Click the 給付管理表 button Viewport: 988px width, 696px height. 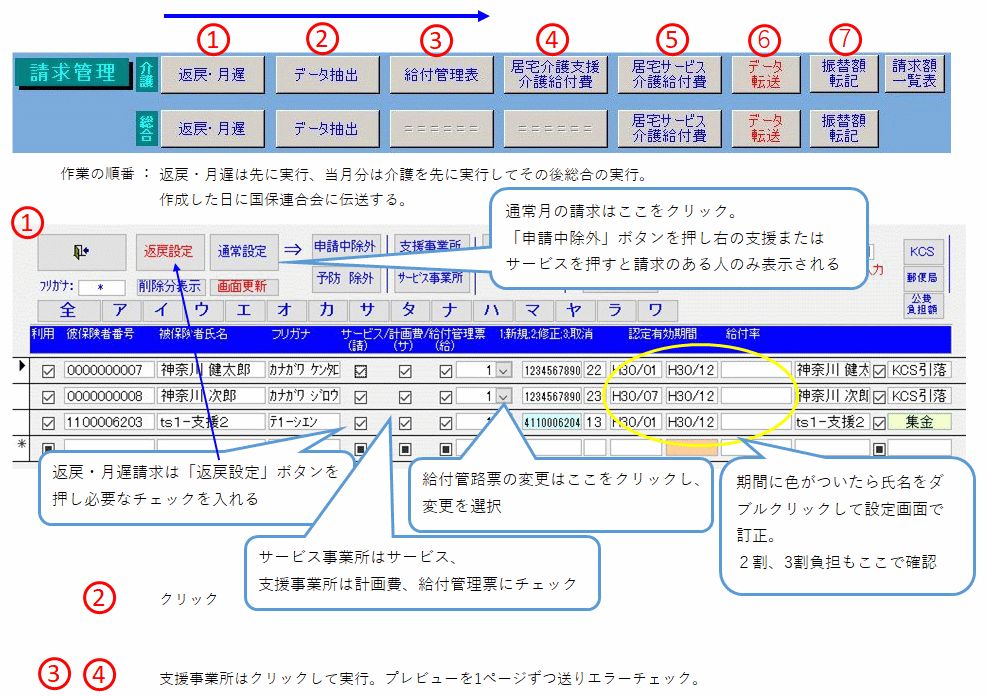coord(441,74)
